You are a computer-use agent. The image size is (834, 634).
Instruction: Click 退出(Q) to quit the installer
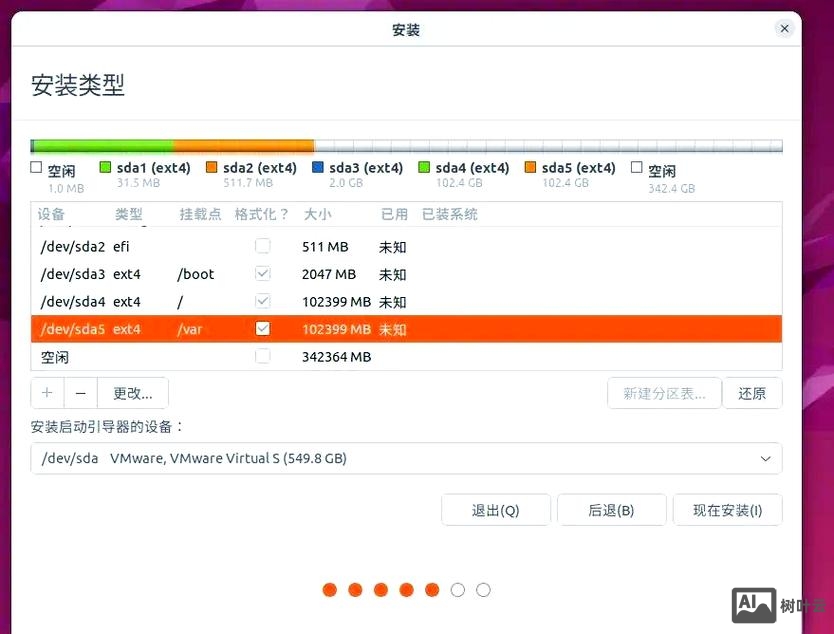[x=495, y=509]
